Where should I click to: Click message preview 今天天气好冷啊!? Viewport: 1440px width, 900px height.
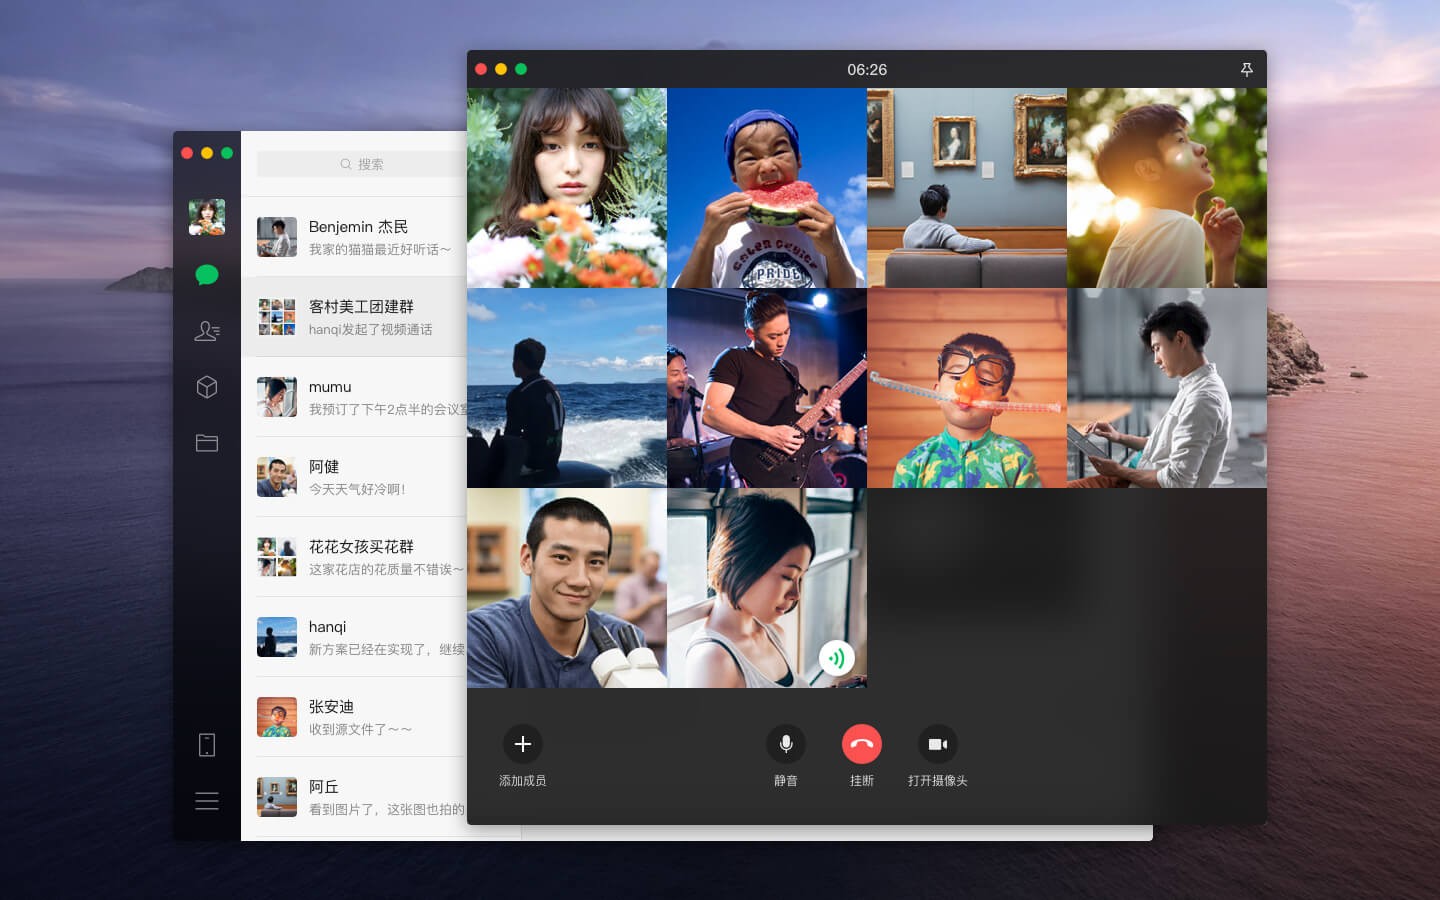pyautogui.click(x=357, y=489)
